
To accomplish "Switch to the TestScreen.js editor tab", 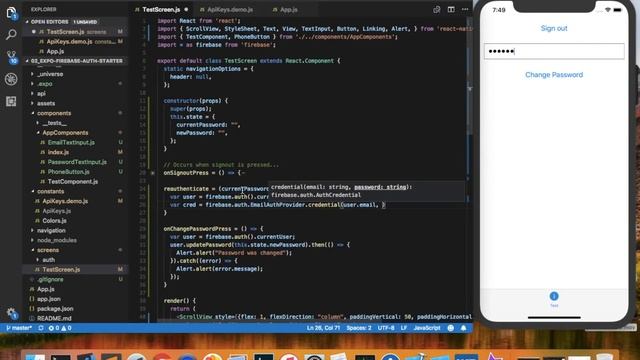I will coord(161,9).
